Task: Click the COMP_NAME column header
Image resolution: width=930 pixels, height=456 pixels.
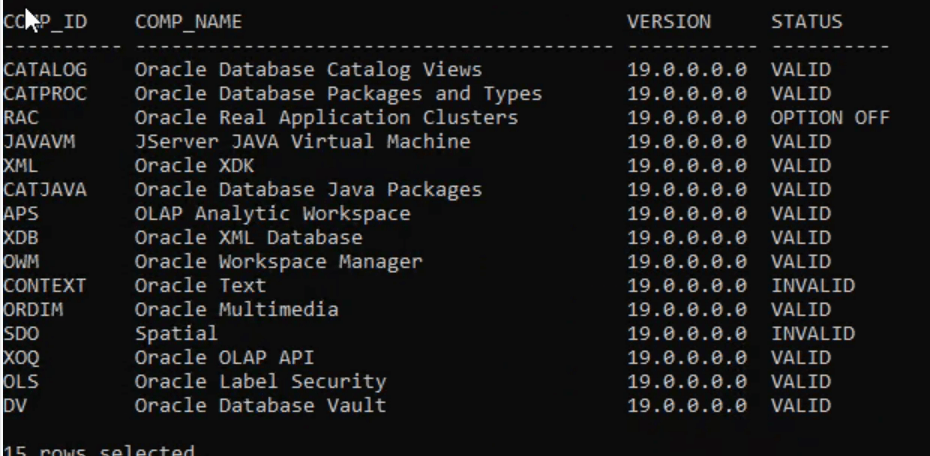Action: (188, 22)
